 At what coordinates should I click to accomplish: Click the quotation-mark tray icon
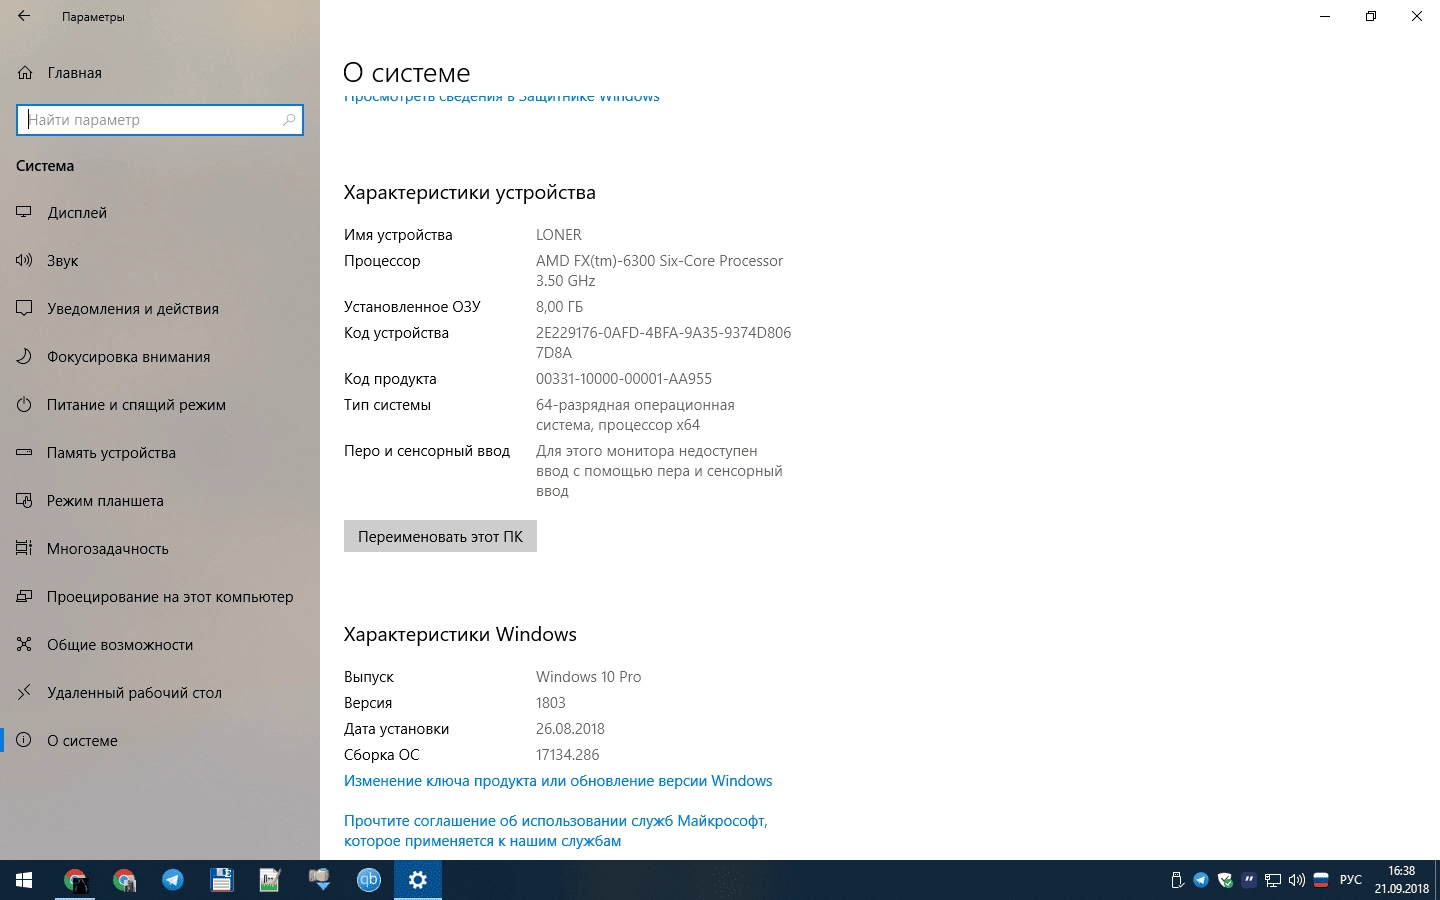pos(1249,880)
